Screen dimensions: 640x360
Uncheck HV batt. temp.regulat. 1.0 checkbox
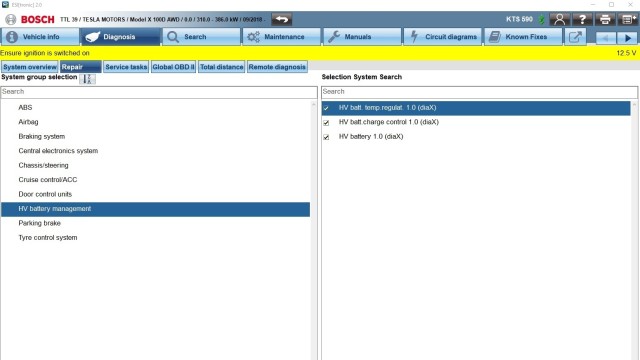tap(326, 108)
